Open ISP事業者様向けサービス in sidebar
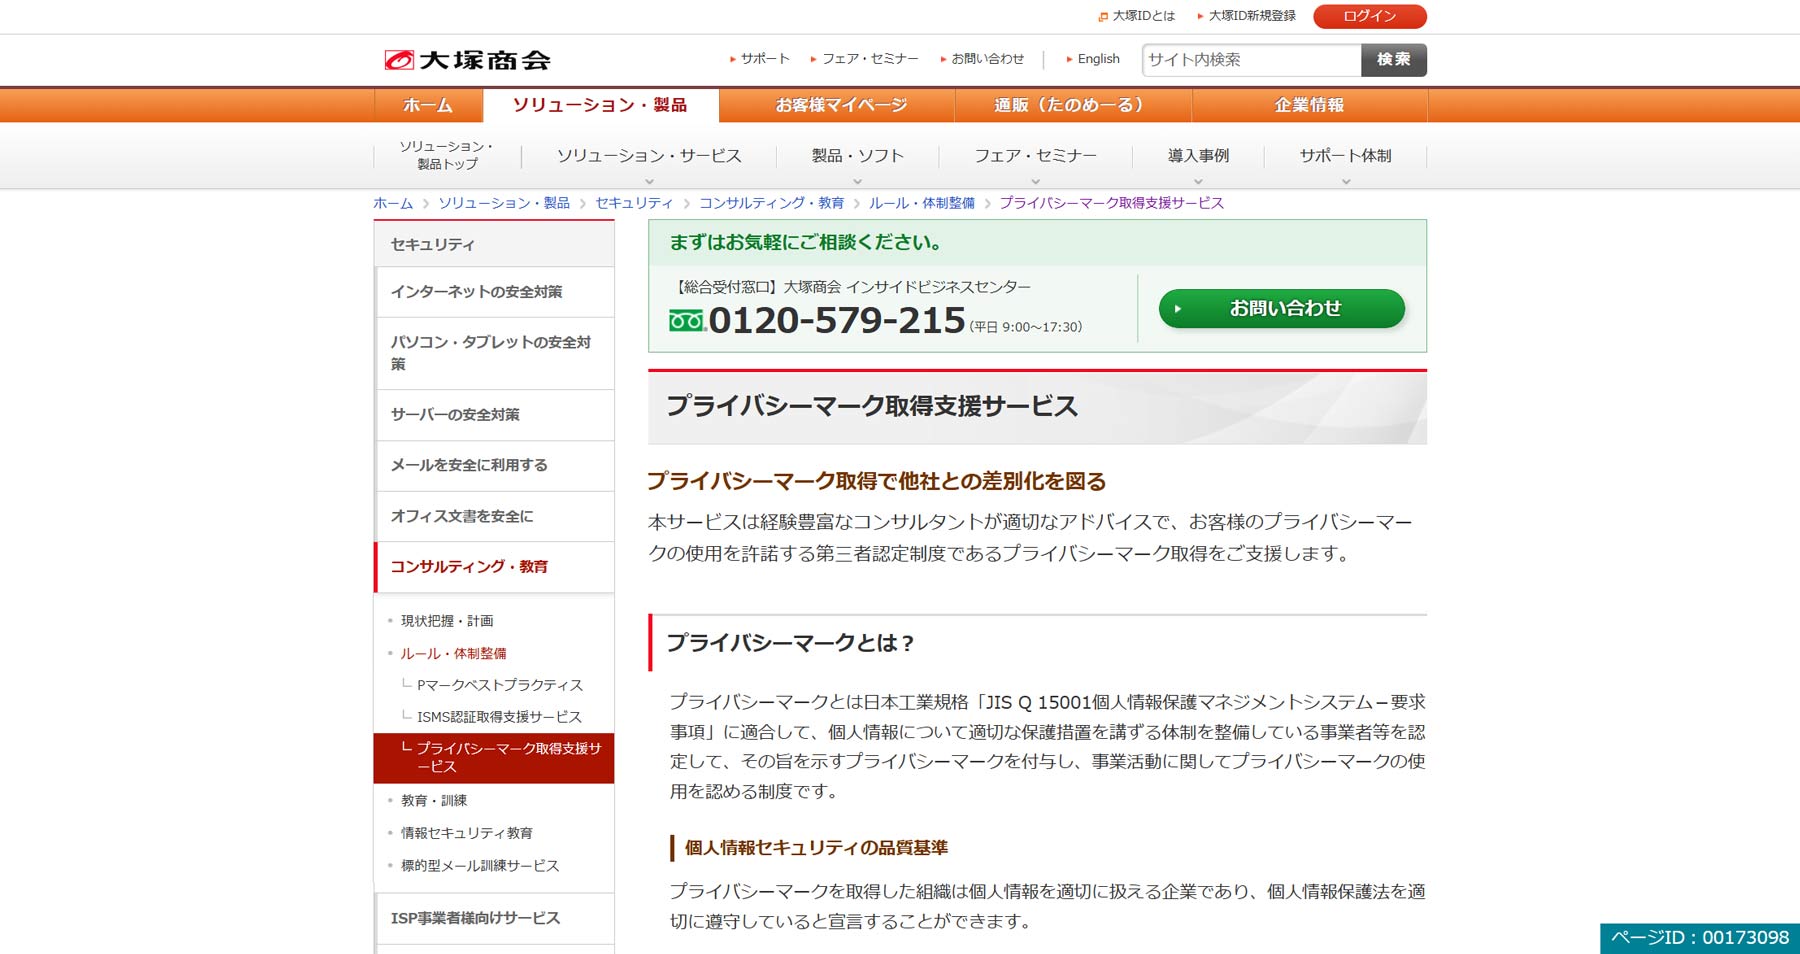 click(x=494, y=918)
